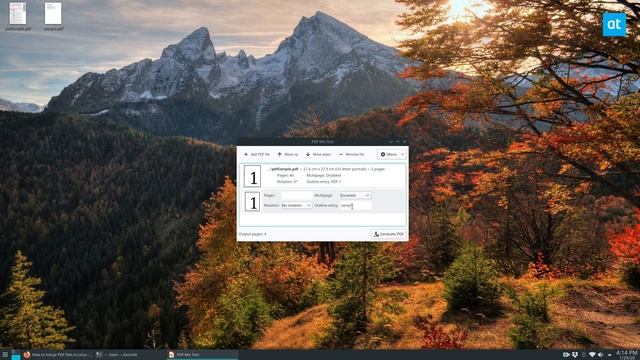The width and height of the screenshot is (640, 360).
Task: Open the Rotation No rotation dropdown
Action: pos(297,205)
